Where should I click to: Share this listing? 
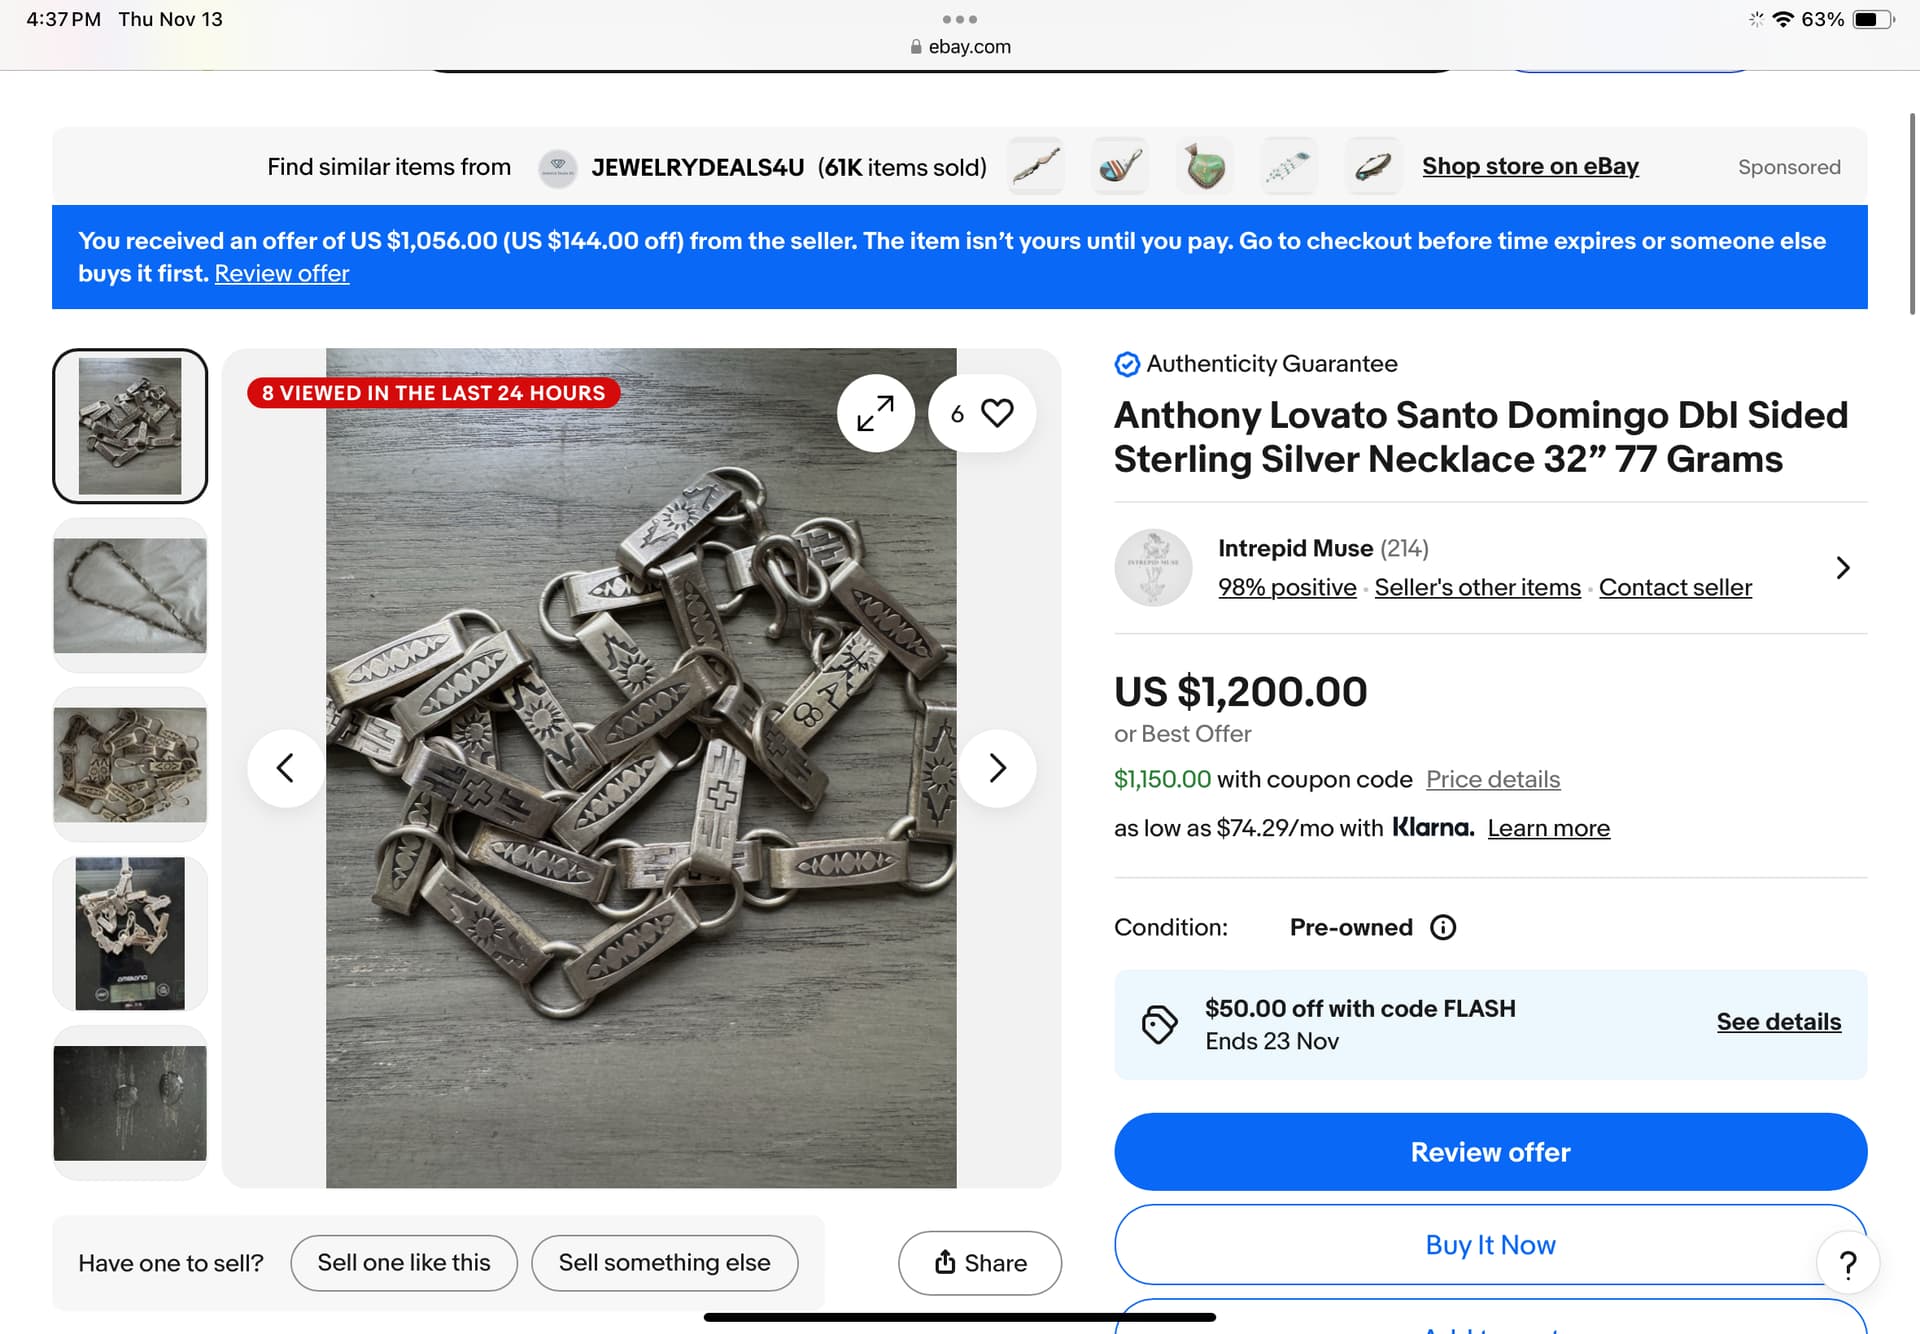(x=980, y=1263)
